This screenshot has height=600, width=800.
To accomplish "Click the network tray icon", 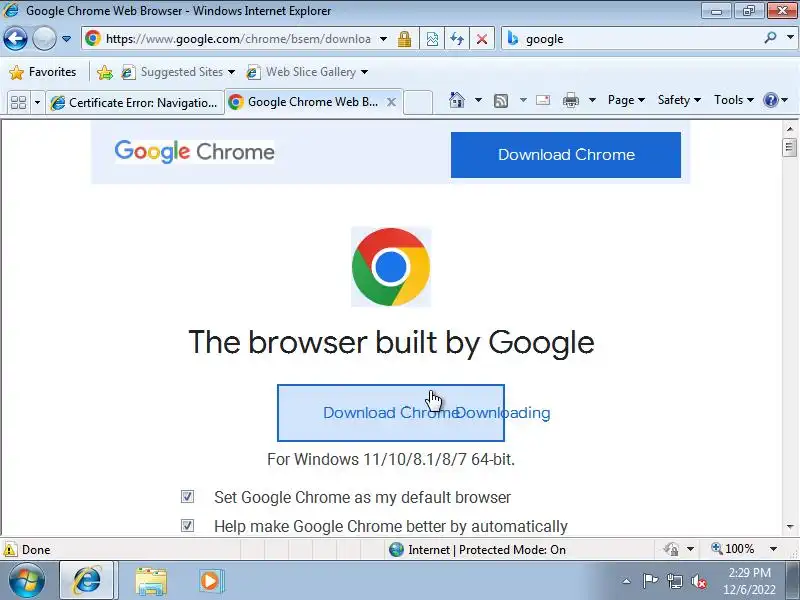I will point(674,581).
